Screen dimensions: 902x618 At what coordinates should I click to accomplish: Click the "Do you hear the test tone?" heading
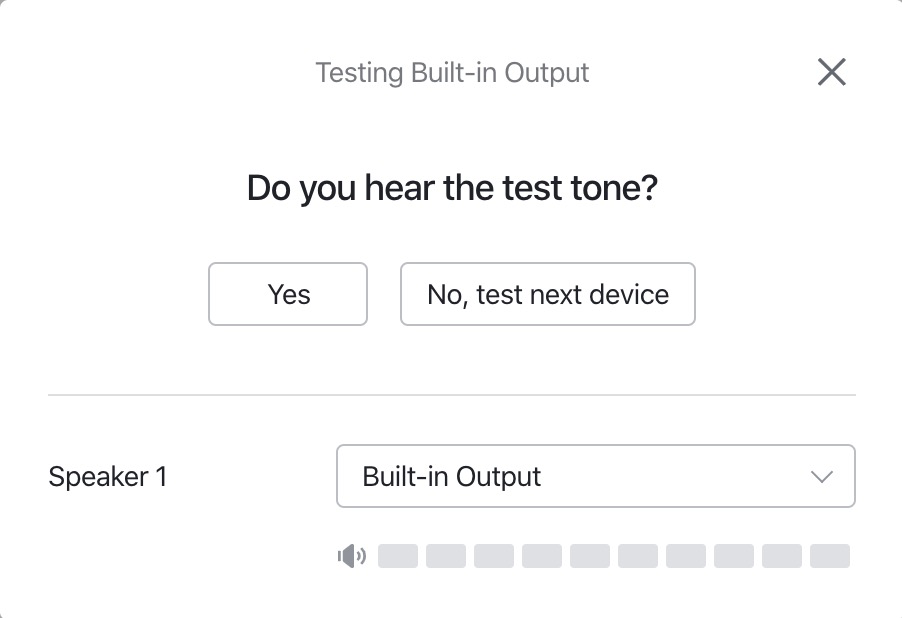pos(452,188)
